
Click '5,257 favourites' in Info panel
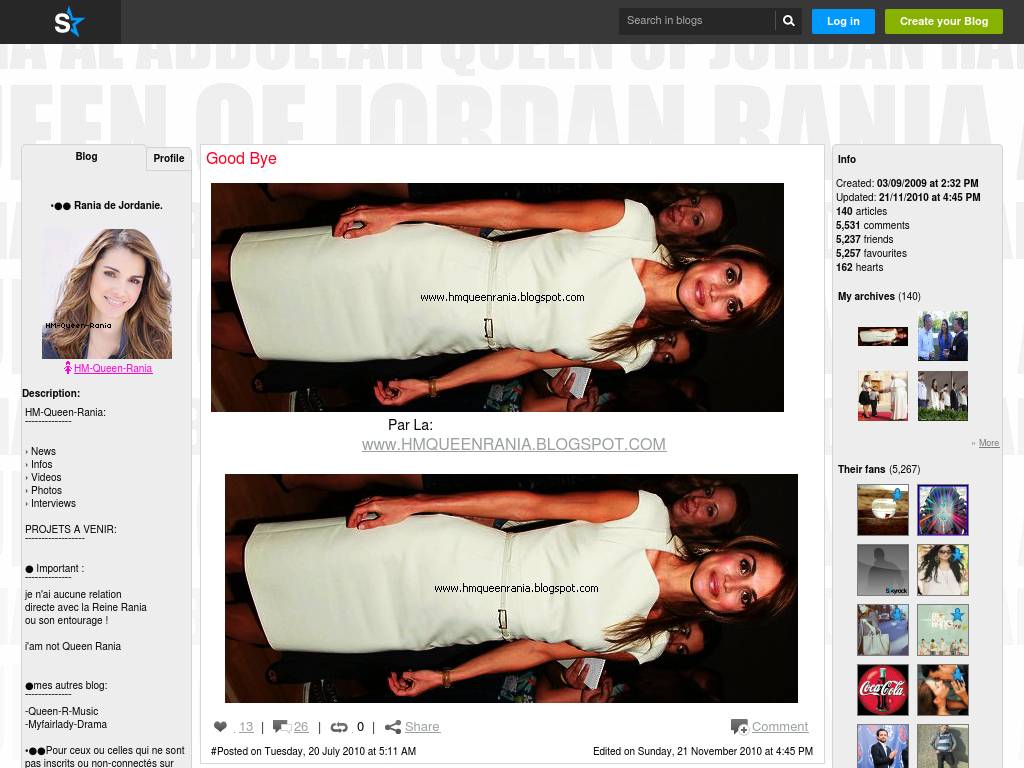pyautogui.click(x=871, y=253)
